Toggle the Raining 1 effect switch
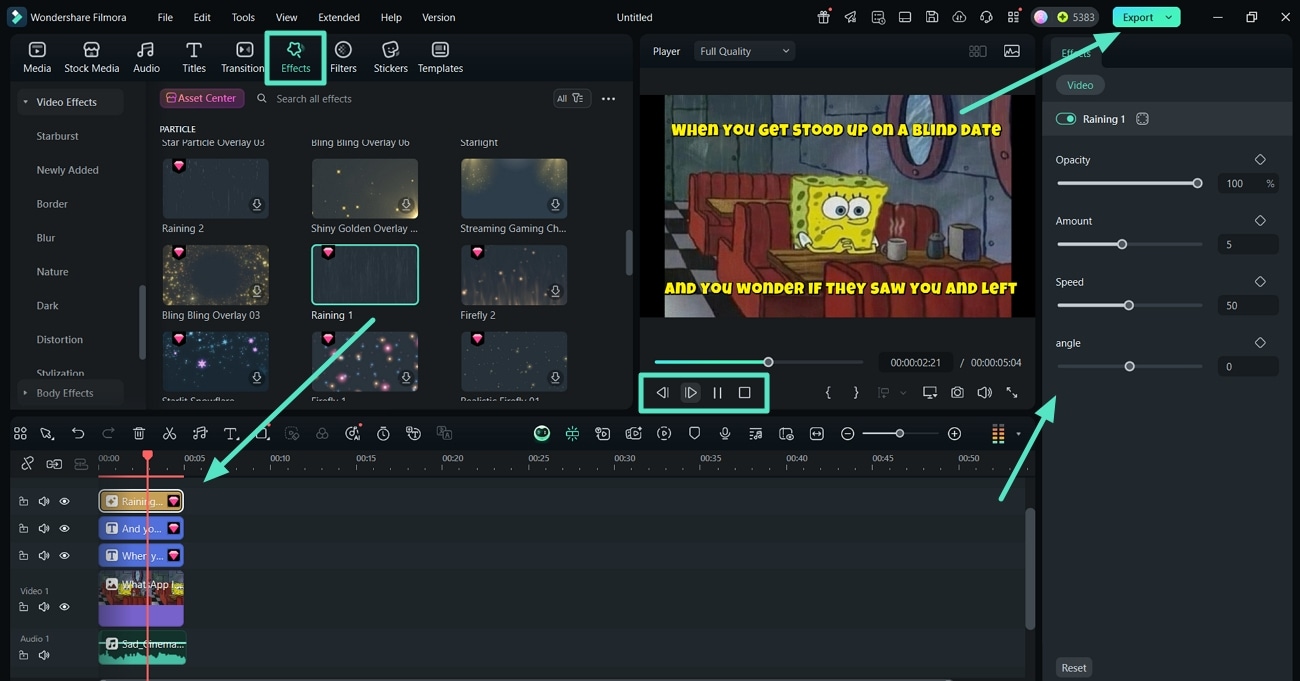 (1066, 119)
